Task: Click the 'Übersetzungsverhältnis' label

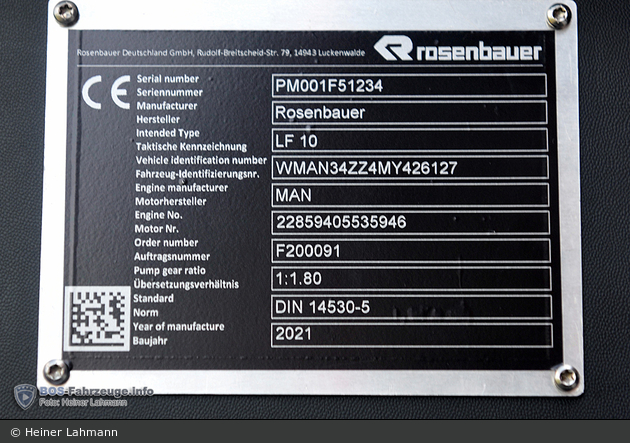Action: pyautogui.click(x=186, y=284)
